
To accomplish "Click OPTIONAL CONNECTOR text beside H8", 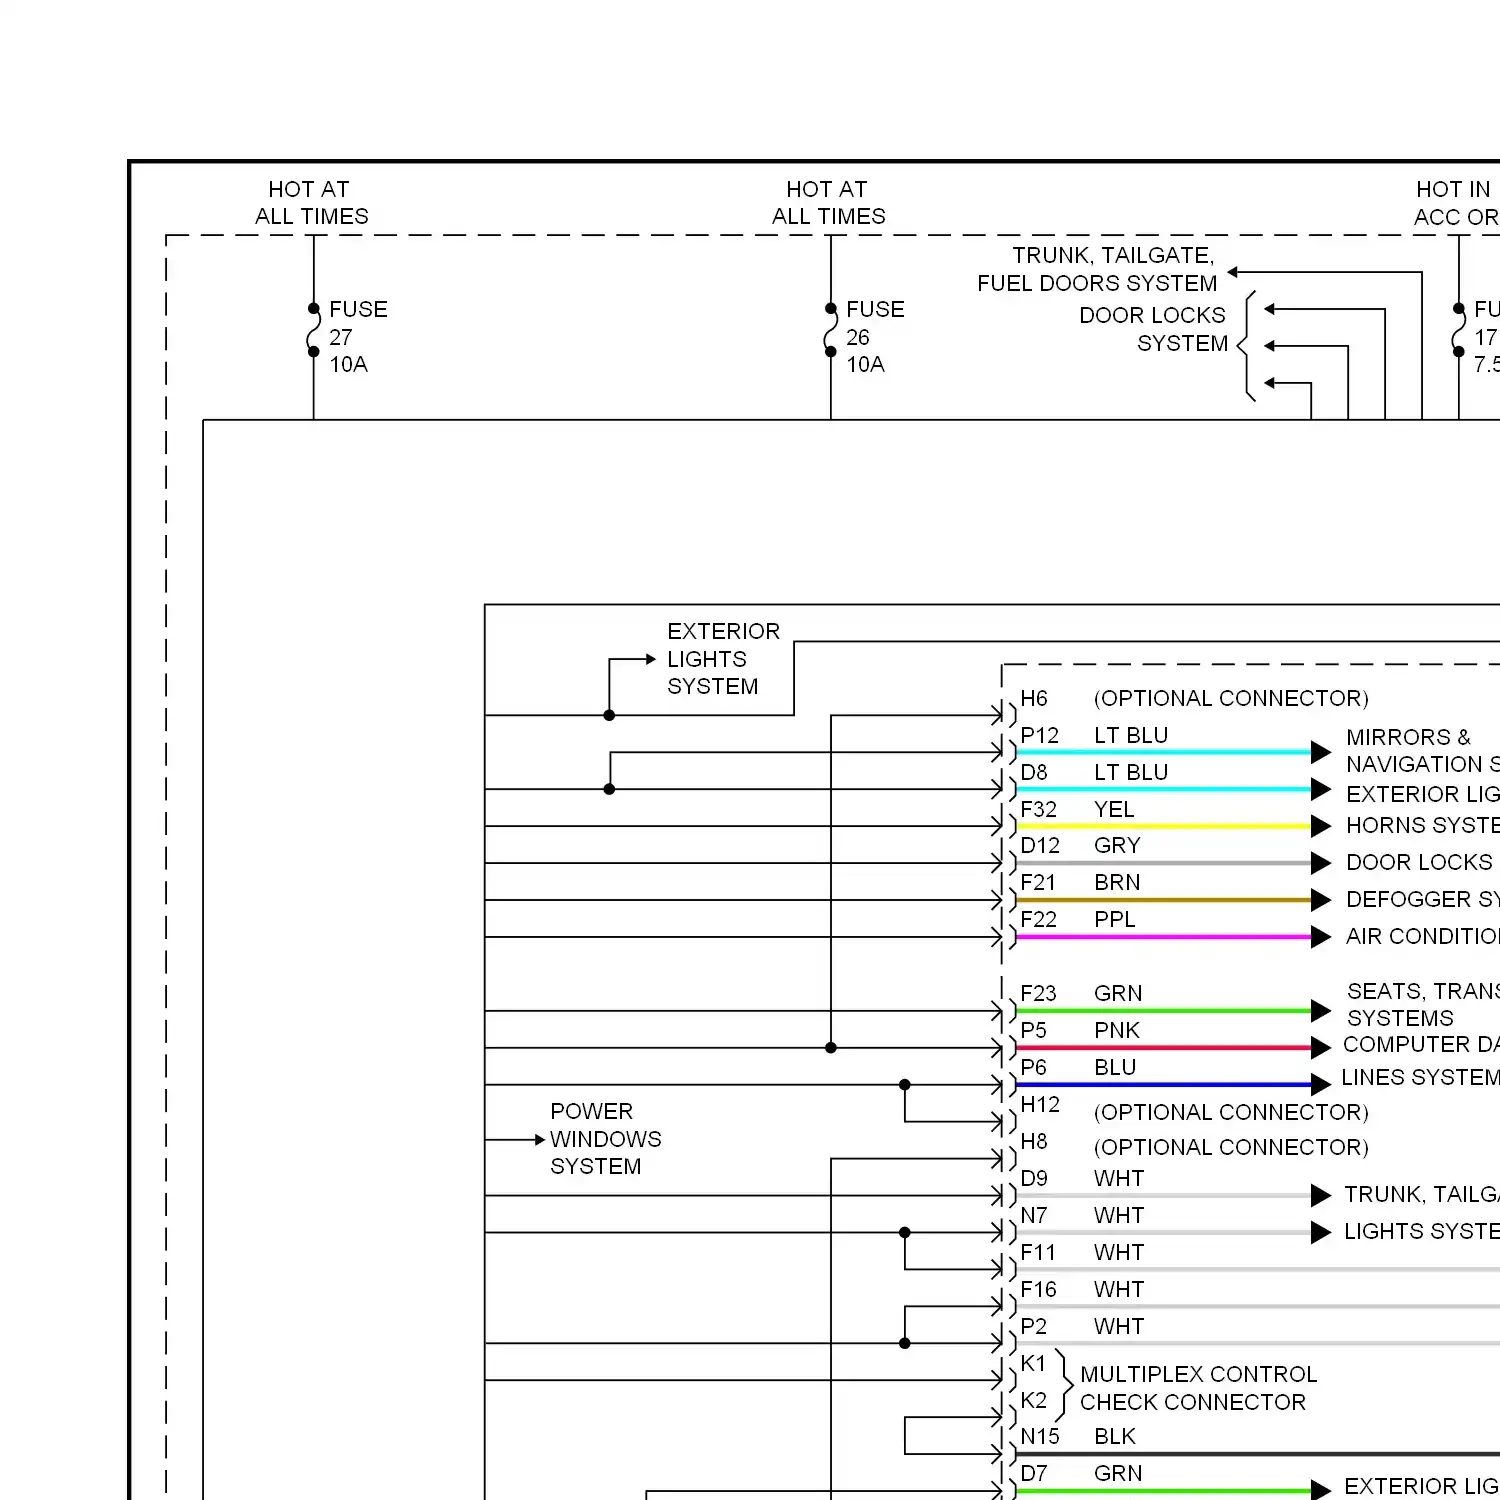I will tap(1231, 1147).
